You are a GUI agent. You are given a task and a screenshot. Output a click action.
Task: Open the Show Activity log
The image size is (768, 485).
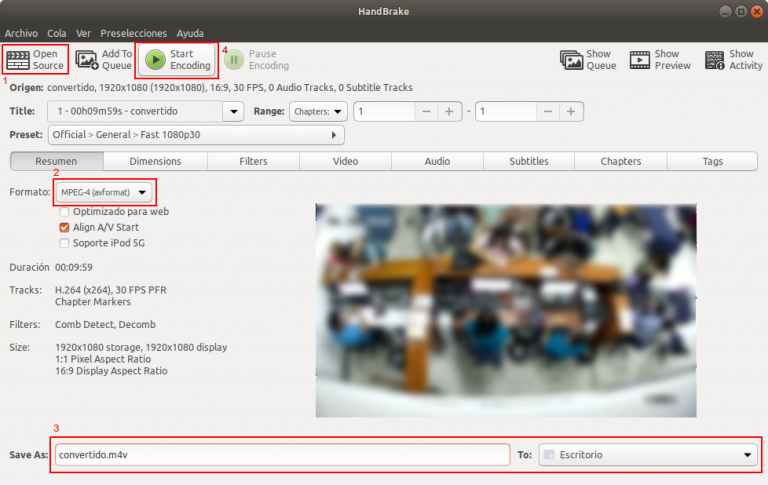pos(734,60)
